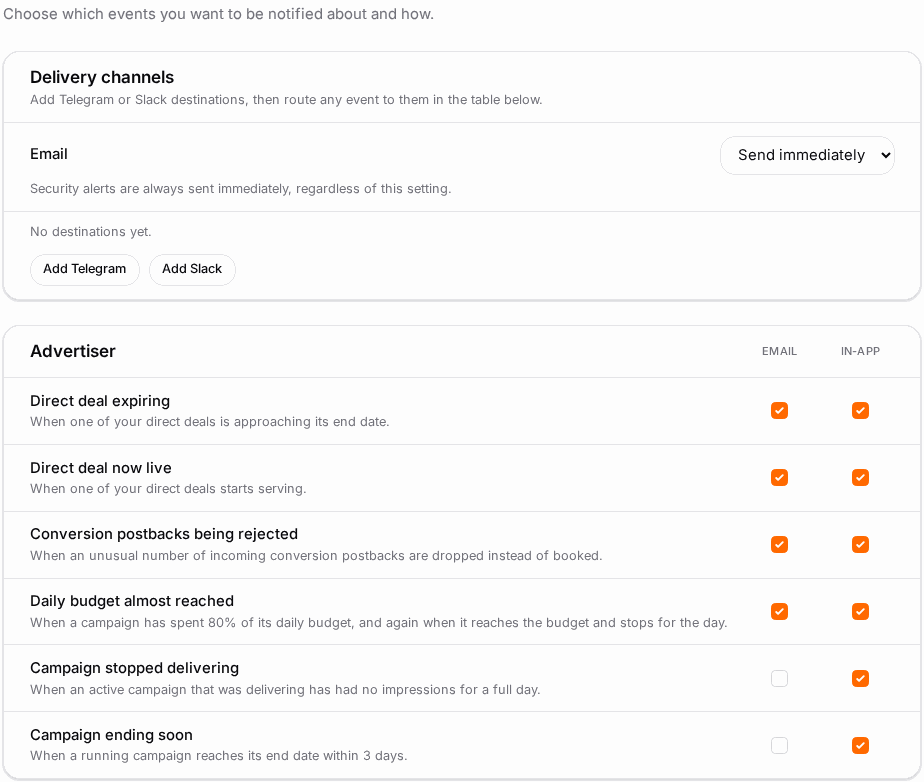Click the Add Telegram or Slack destinations description

click(x=286, y=100)
